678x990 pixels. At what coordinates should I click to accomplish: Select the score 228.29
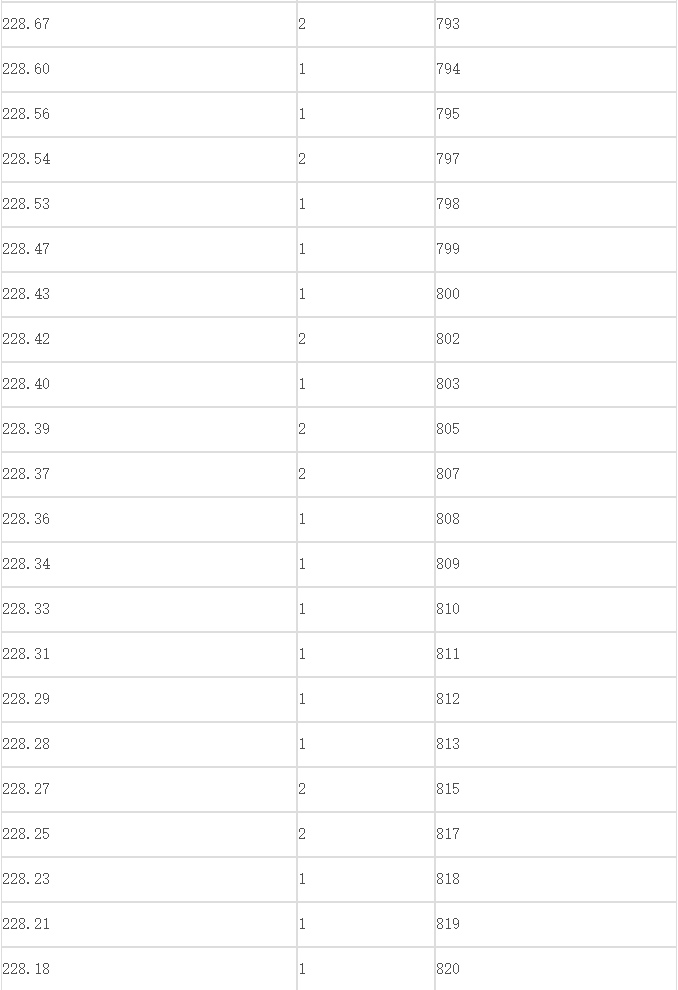(x=149, y=700)
